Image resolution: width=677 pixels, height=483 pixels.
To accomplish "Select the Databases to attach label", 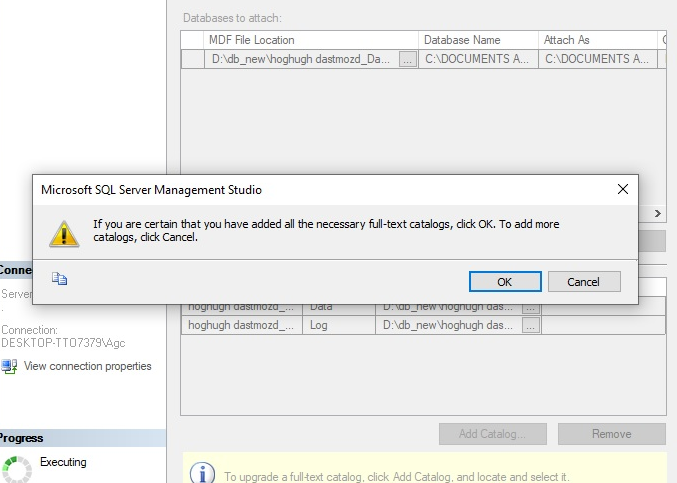I will tap(232, 18).
